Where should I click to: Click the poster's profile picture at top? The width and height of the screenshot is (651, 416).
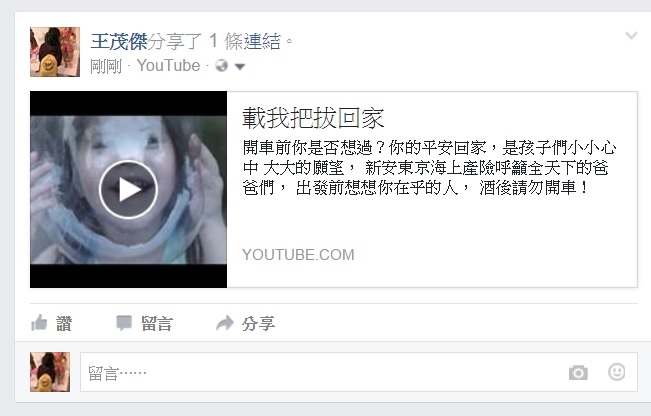55,52
